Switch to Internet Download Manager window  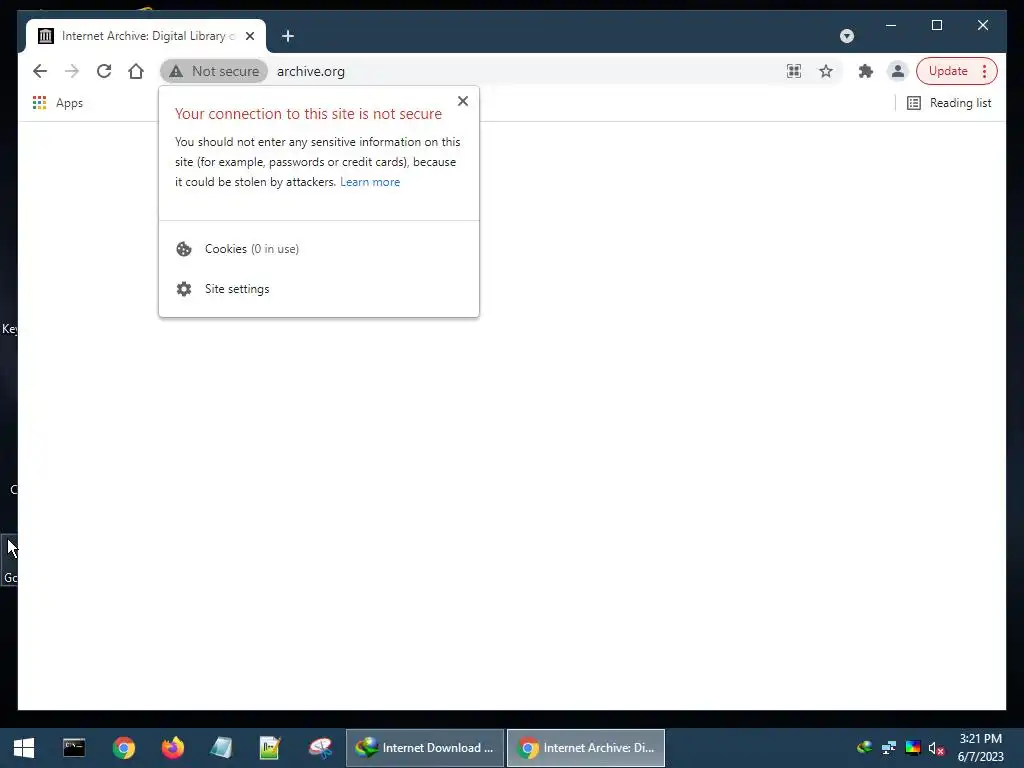click(x=425, y=748)
